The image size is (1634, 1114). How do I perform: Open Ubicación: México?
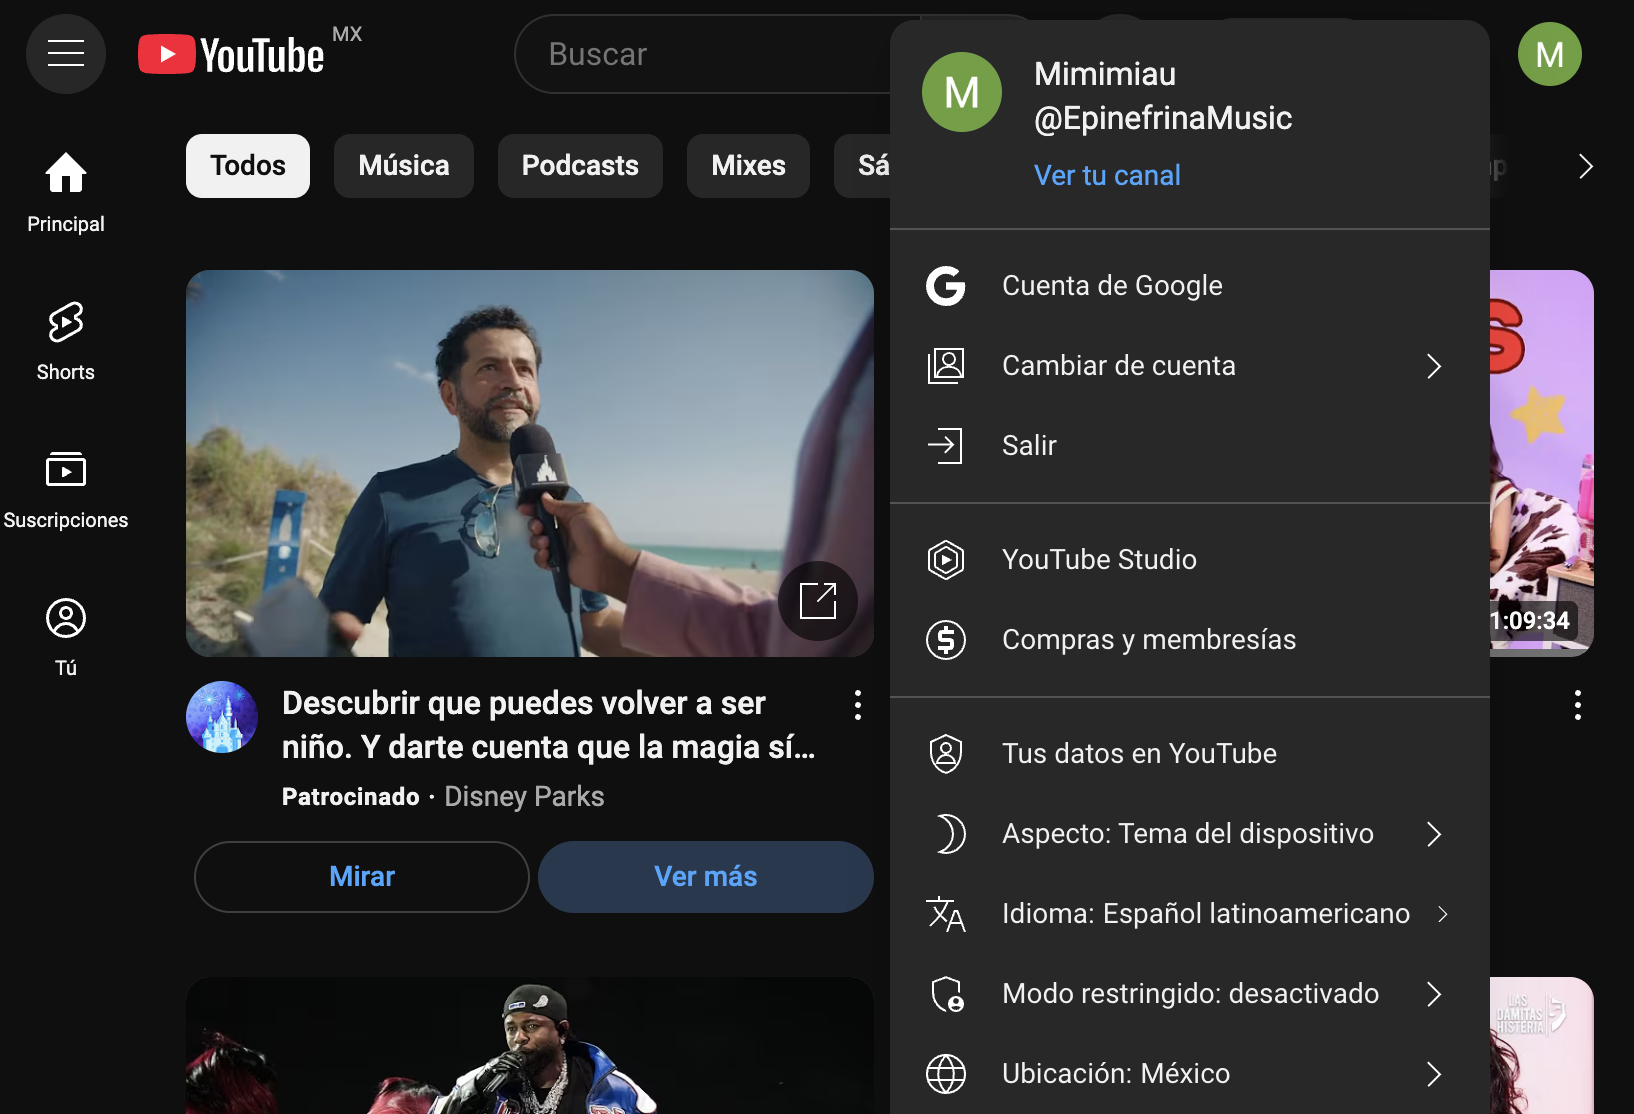coord(1190,1074)
